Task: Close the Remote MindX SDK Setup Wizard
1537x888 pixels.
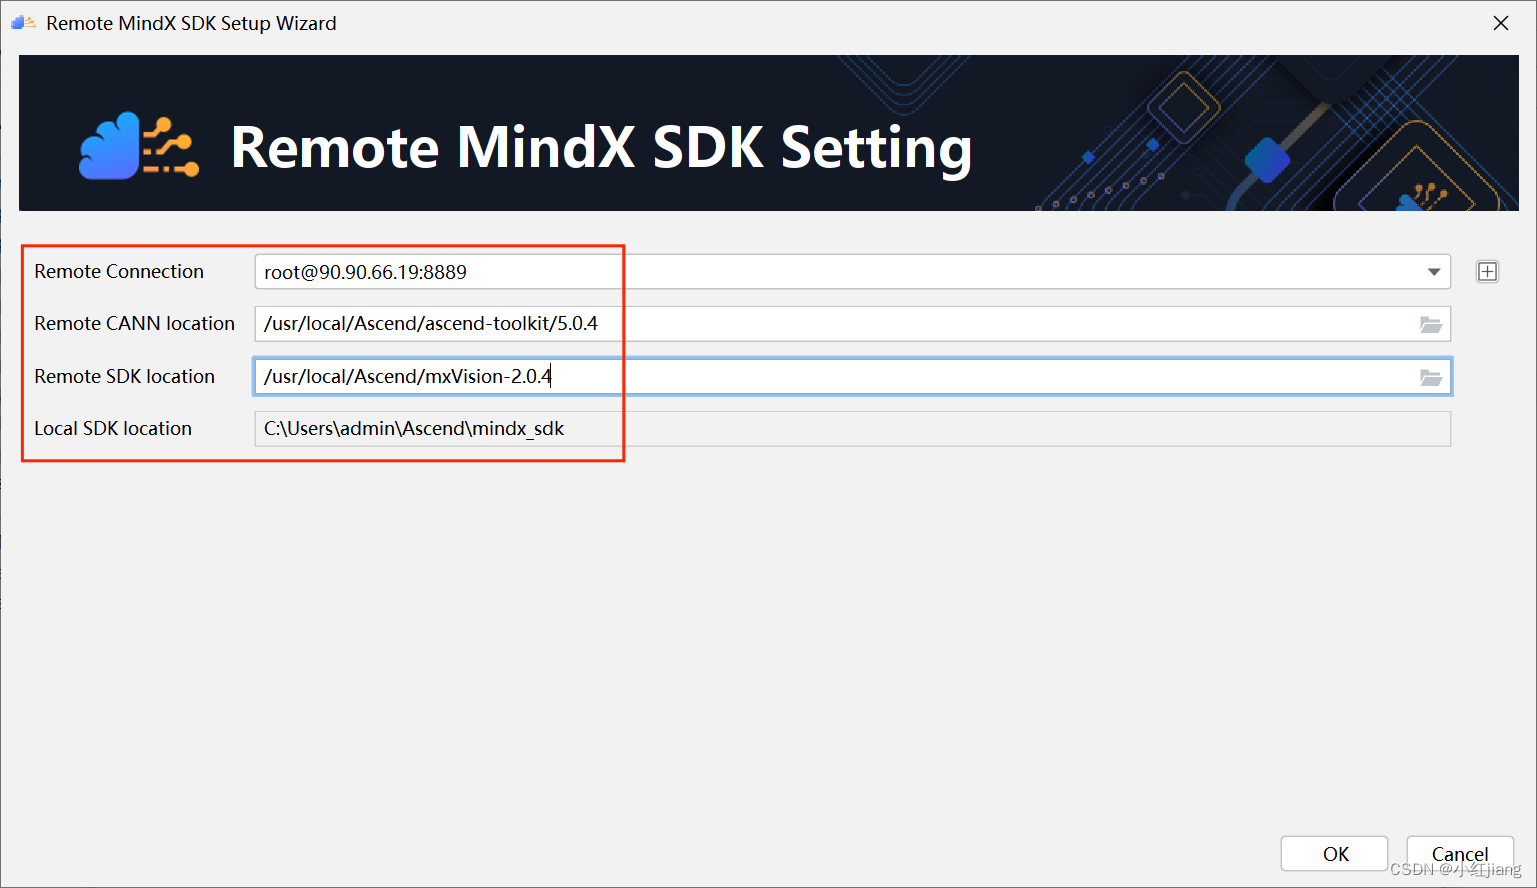Action: (x=1500, y=23)
